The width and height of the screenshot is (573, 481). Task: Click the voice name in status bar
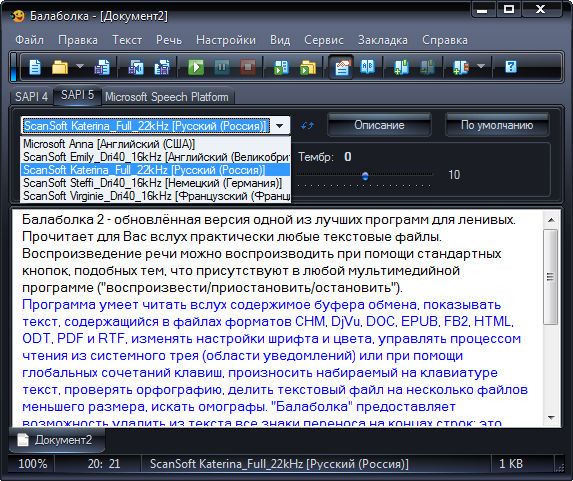(279, 464)
